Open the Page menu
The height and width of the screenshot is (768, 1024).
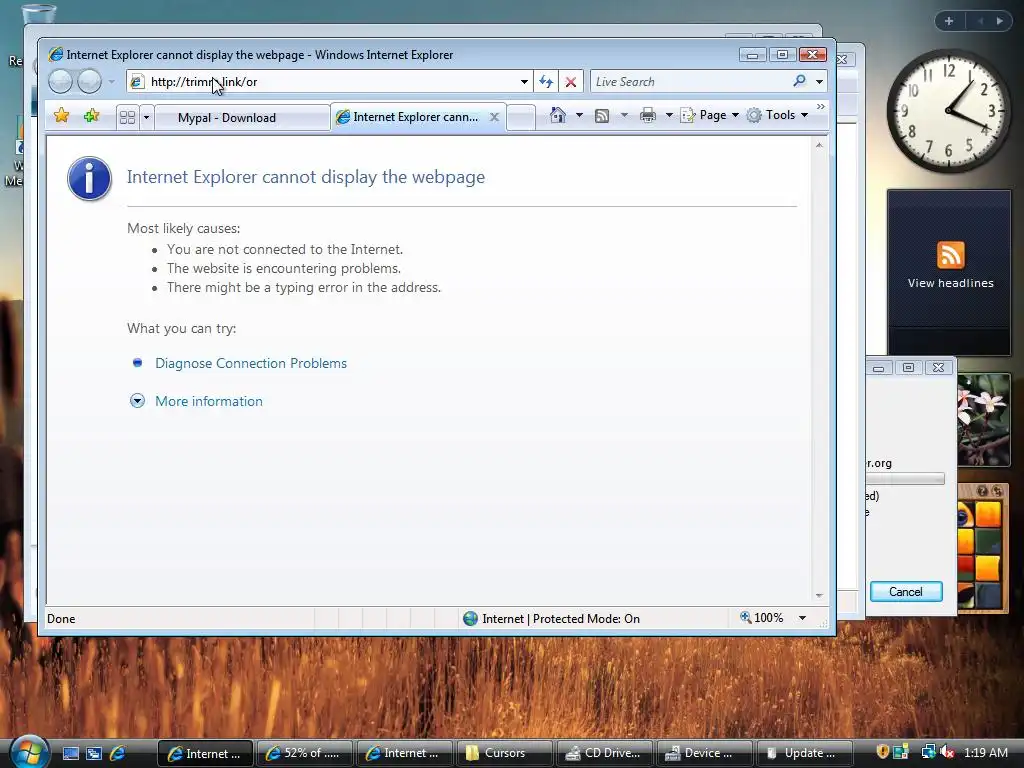[x=709, y=115]
